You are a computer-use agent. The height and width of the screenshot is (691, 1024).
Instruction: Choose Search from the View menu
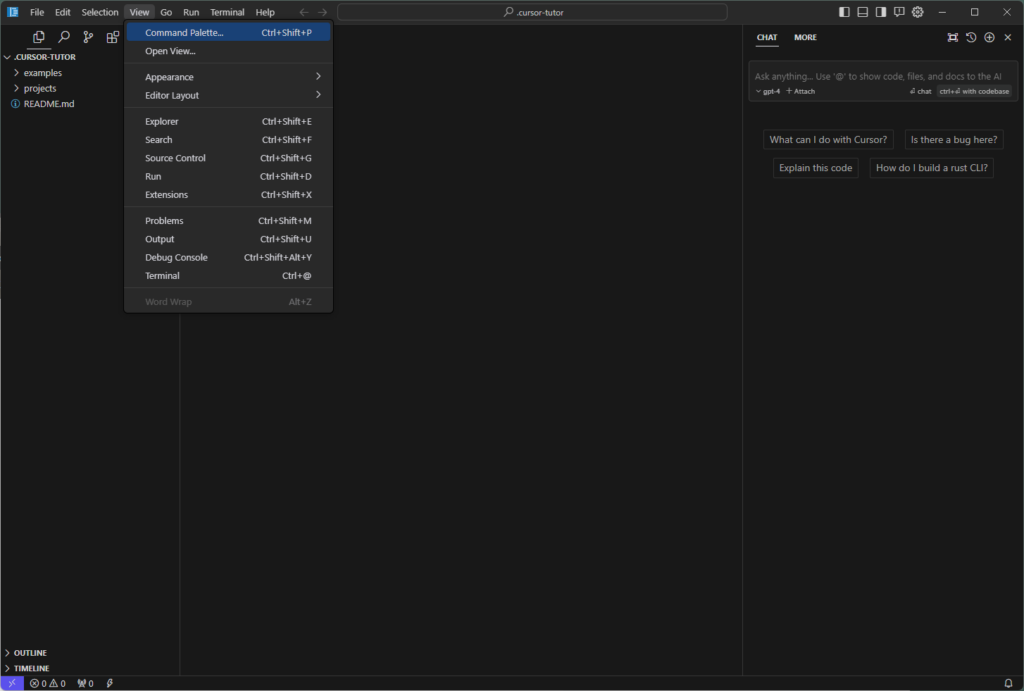229,139
